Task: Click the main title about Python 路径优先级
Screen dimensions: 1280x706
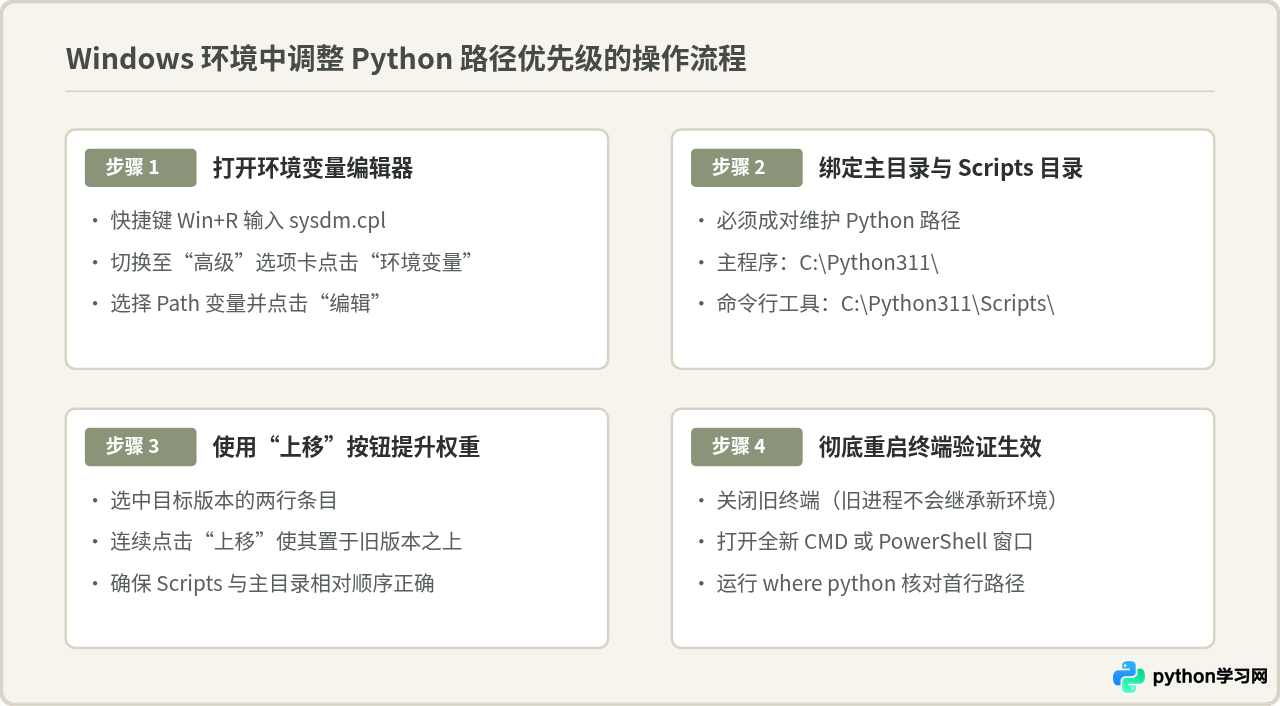Action: [x=406, y=59]
